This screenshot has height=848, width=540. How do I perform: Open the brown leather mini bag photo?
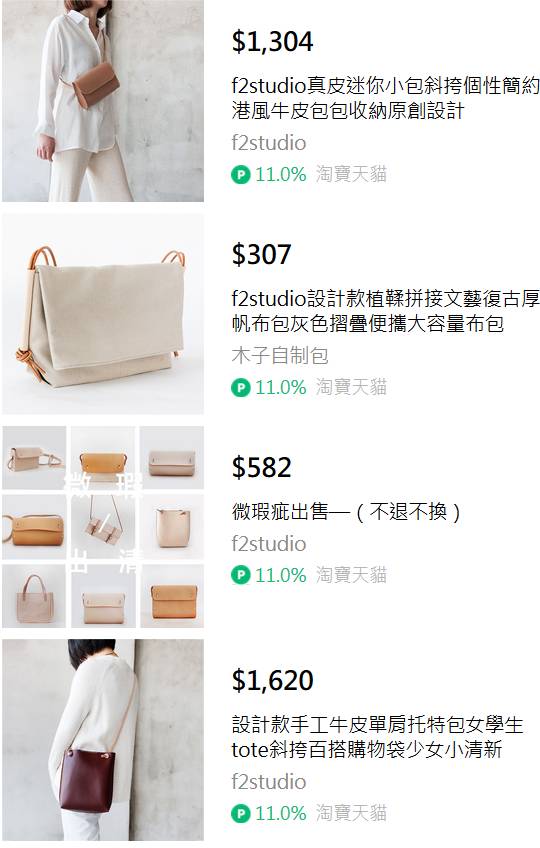[103, 101]
